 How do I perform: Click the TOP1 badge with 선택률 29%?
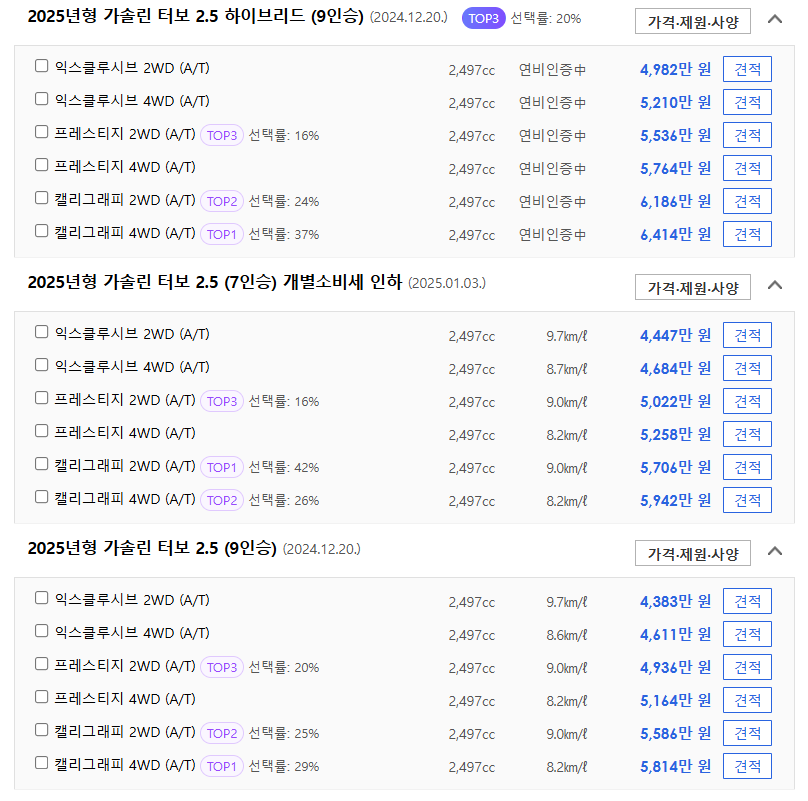222,766
